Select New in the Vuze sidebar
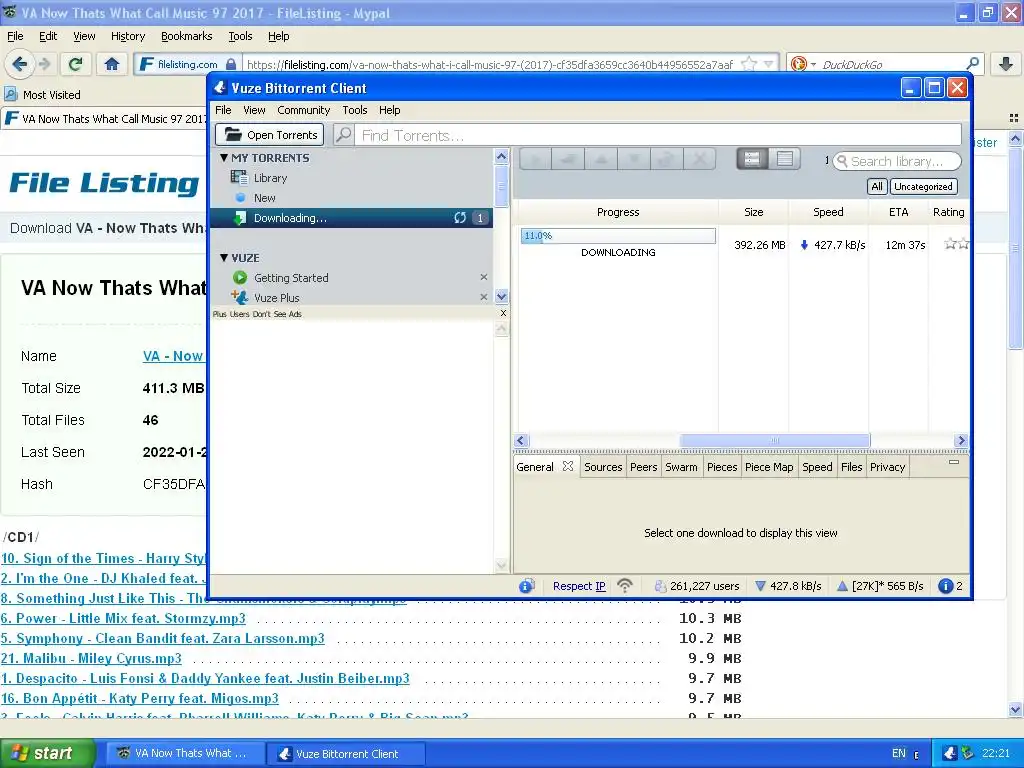Image resolution: width=1024 pixels, height=768 pixels. tap(264, 198)
